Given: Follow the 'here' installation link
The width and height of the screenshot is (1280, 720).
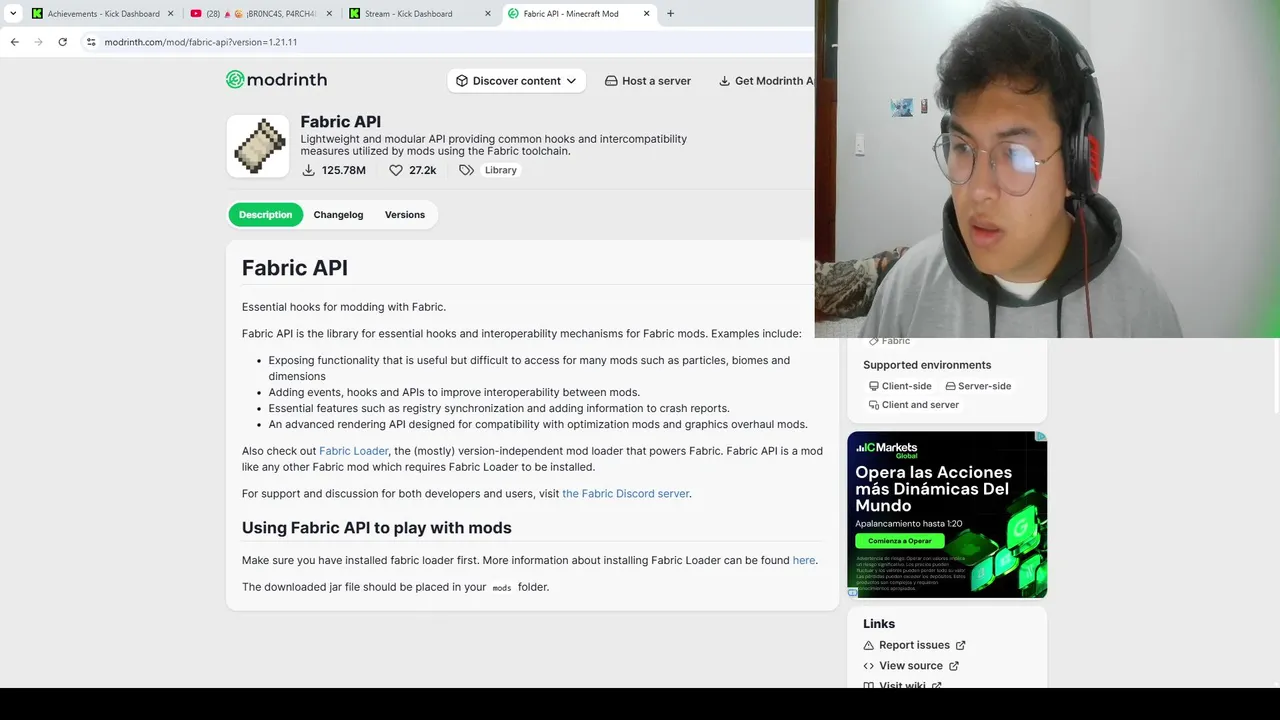Looking at the screenshot, I should coord(804,560).
